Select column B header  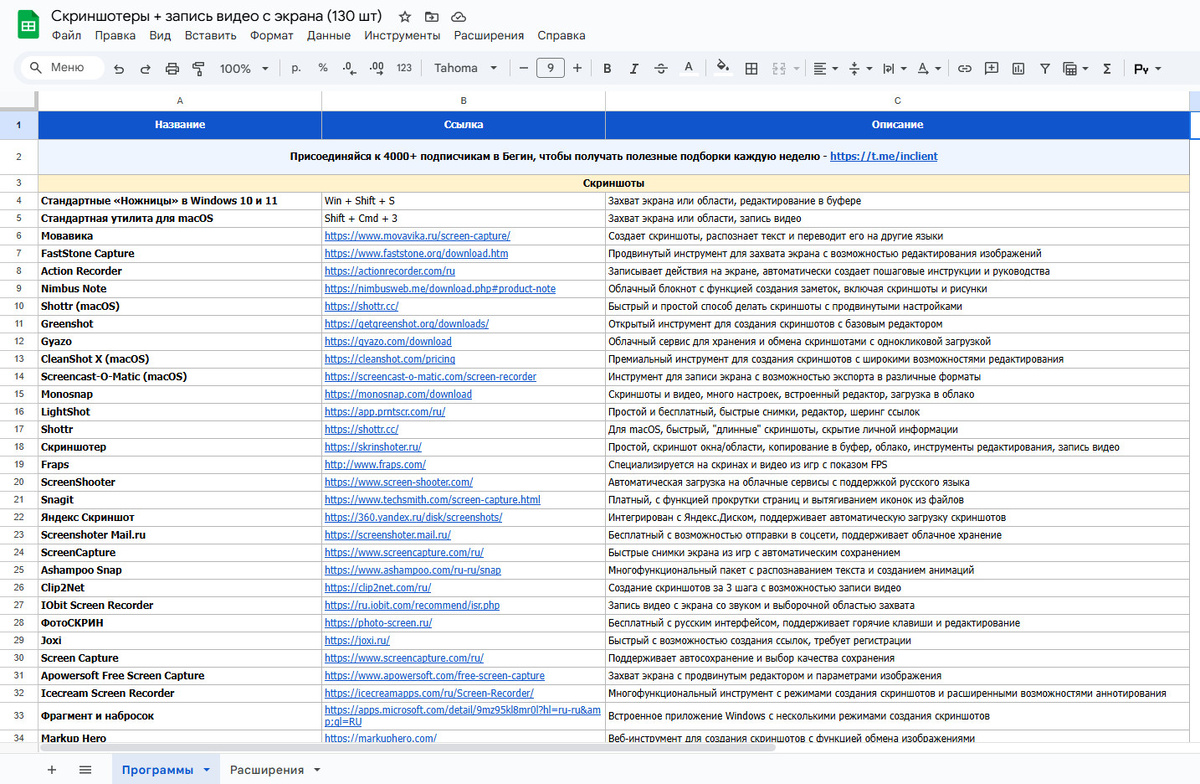(463, 101)
